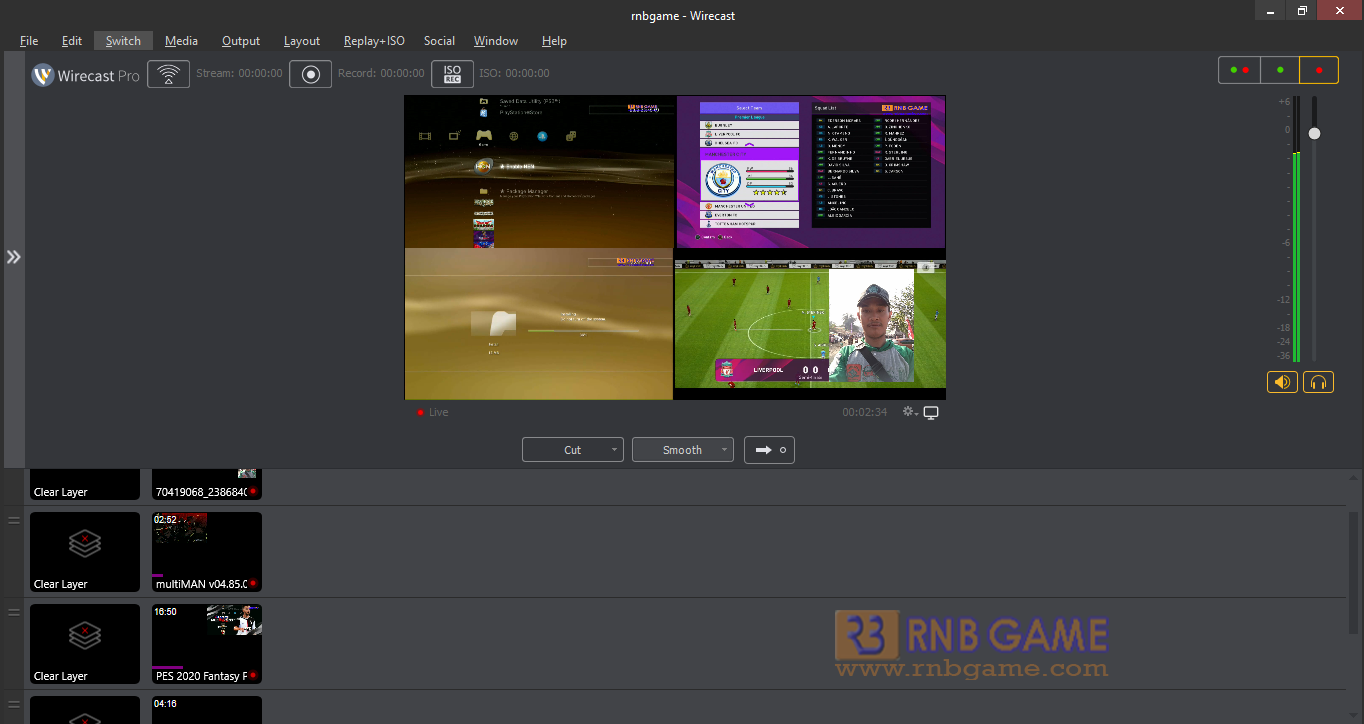
Task: Click the Go arrow transition button
Action: coord(769,450)
